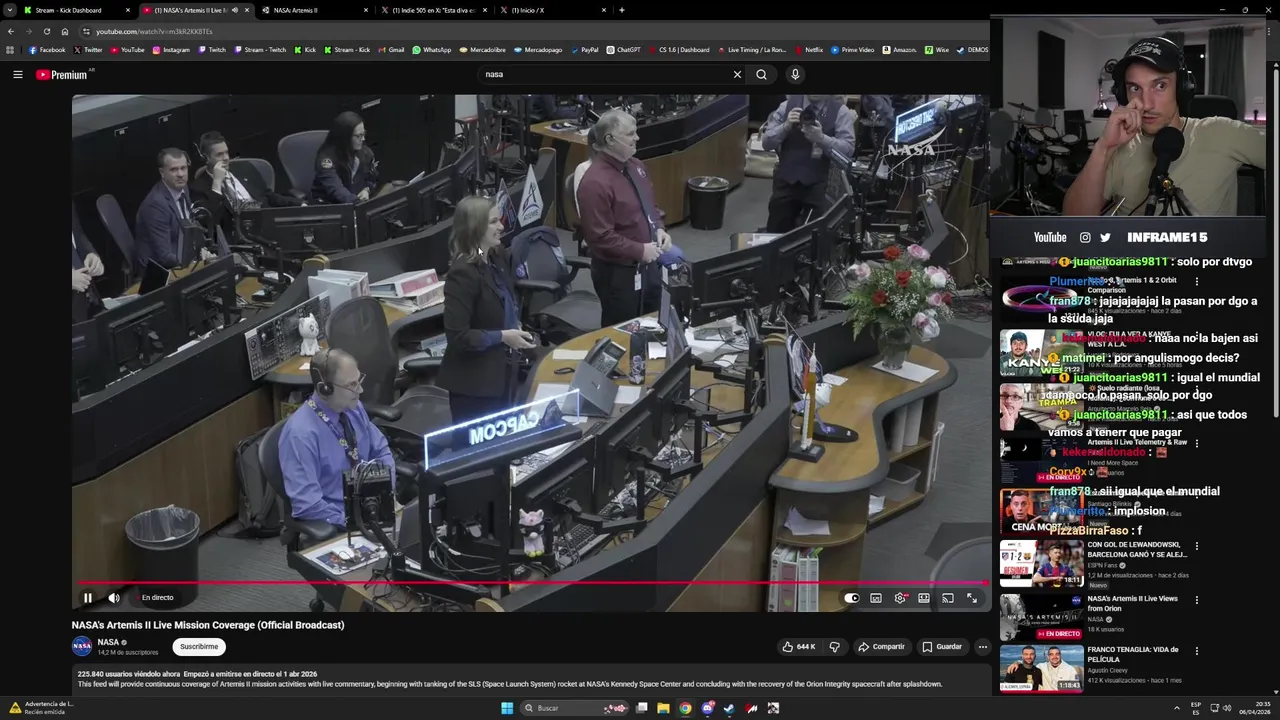Open options for Artemis 1 & 2 Orbit video
This screenshot has height=720, width=1280.
pos(1197,282)
